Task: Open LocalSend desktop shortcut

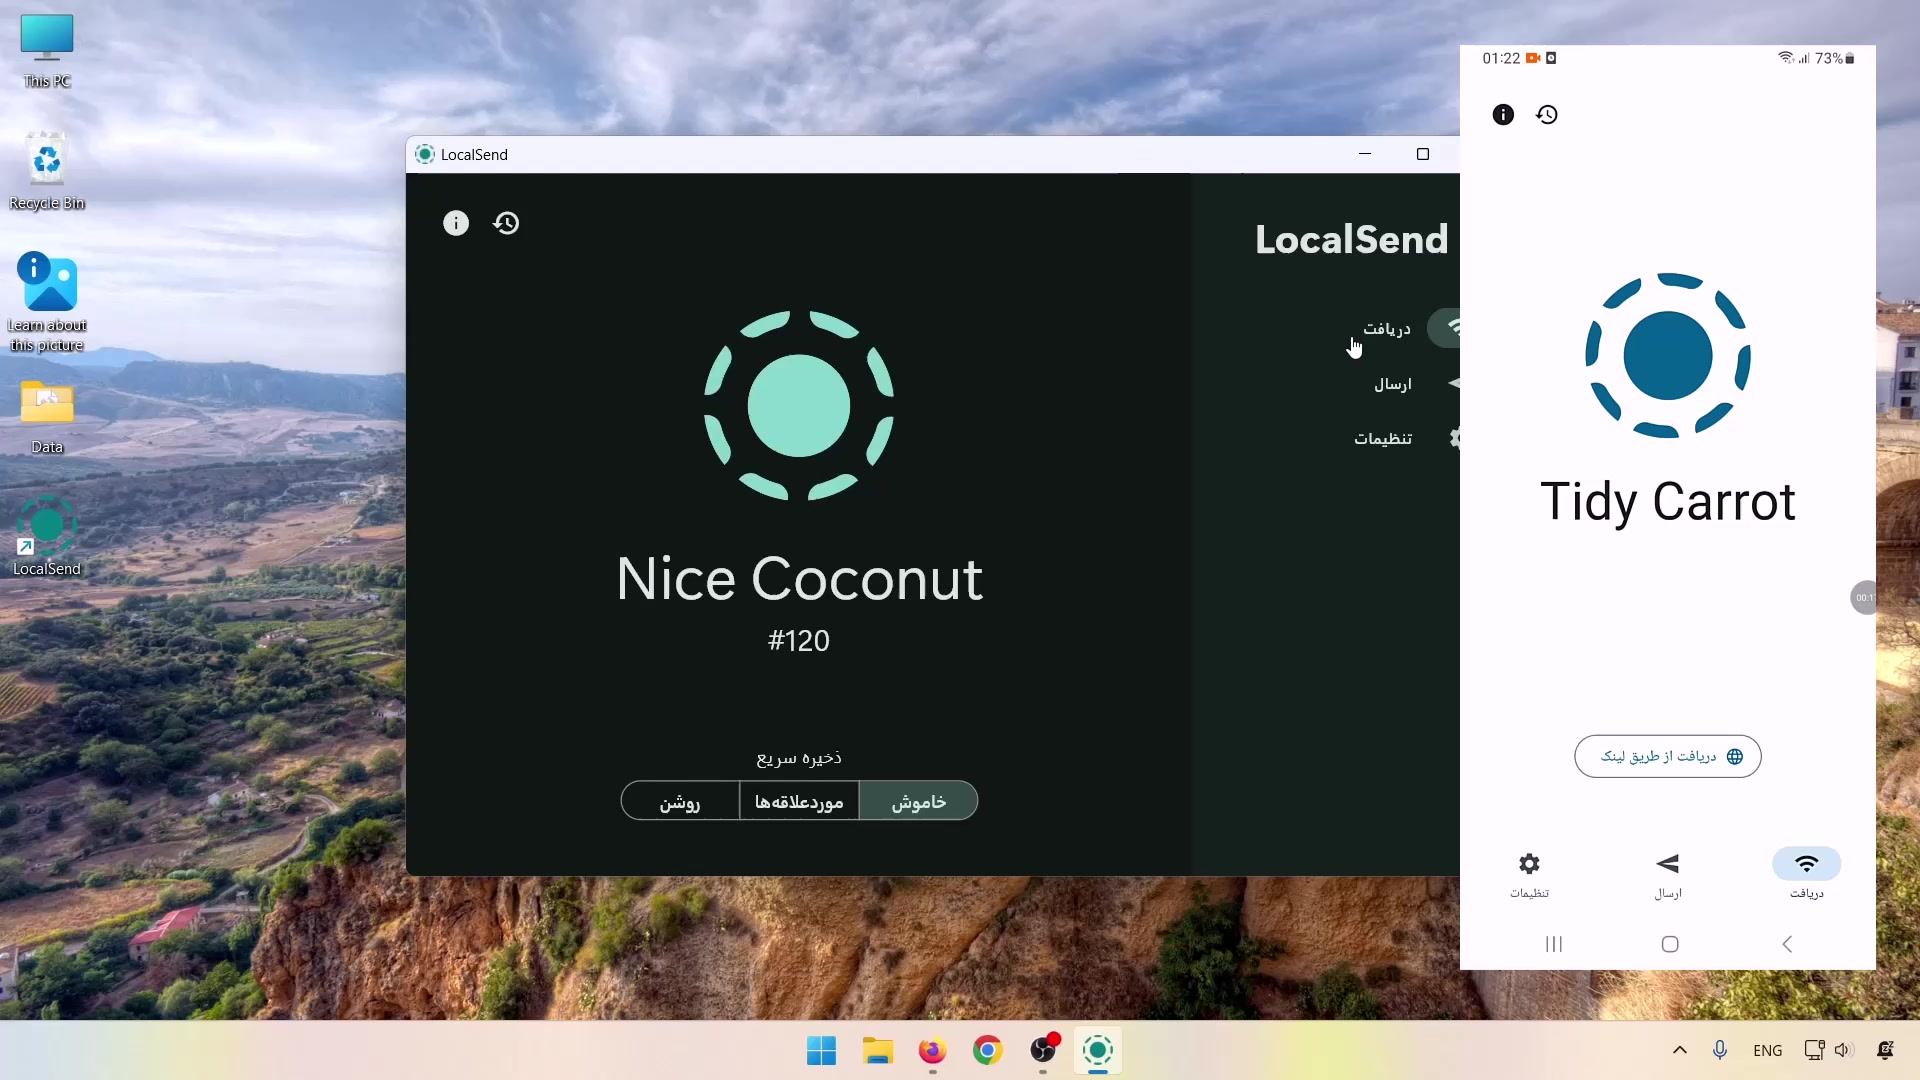Action: [47, 537]
